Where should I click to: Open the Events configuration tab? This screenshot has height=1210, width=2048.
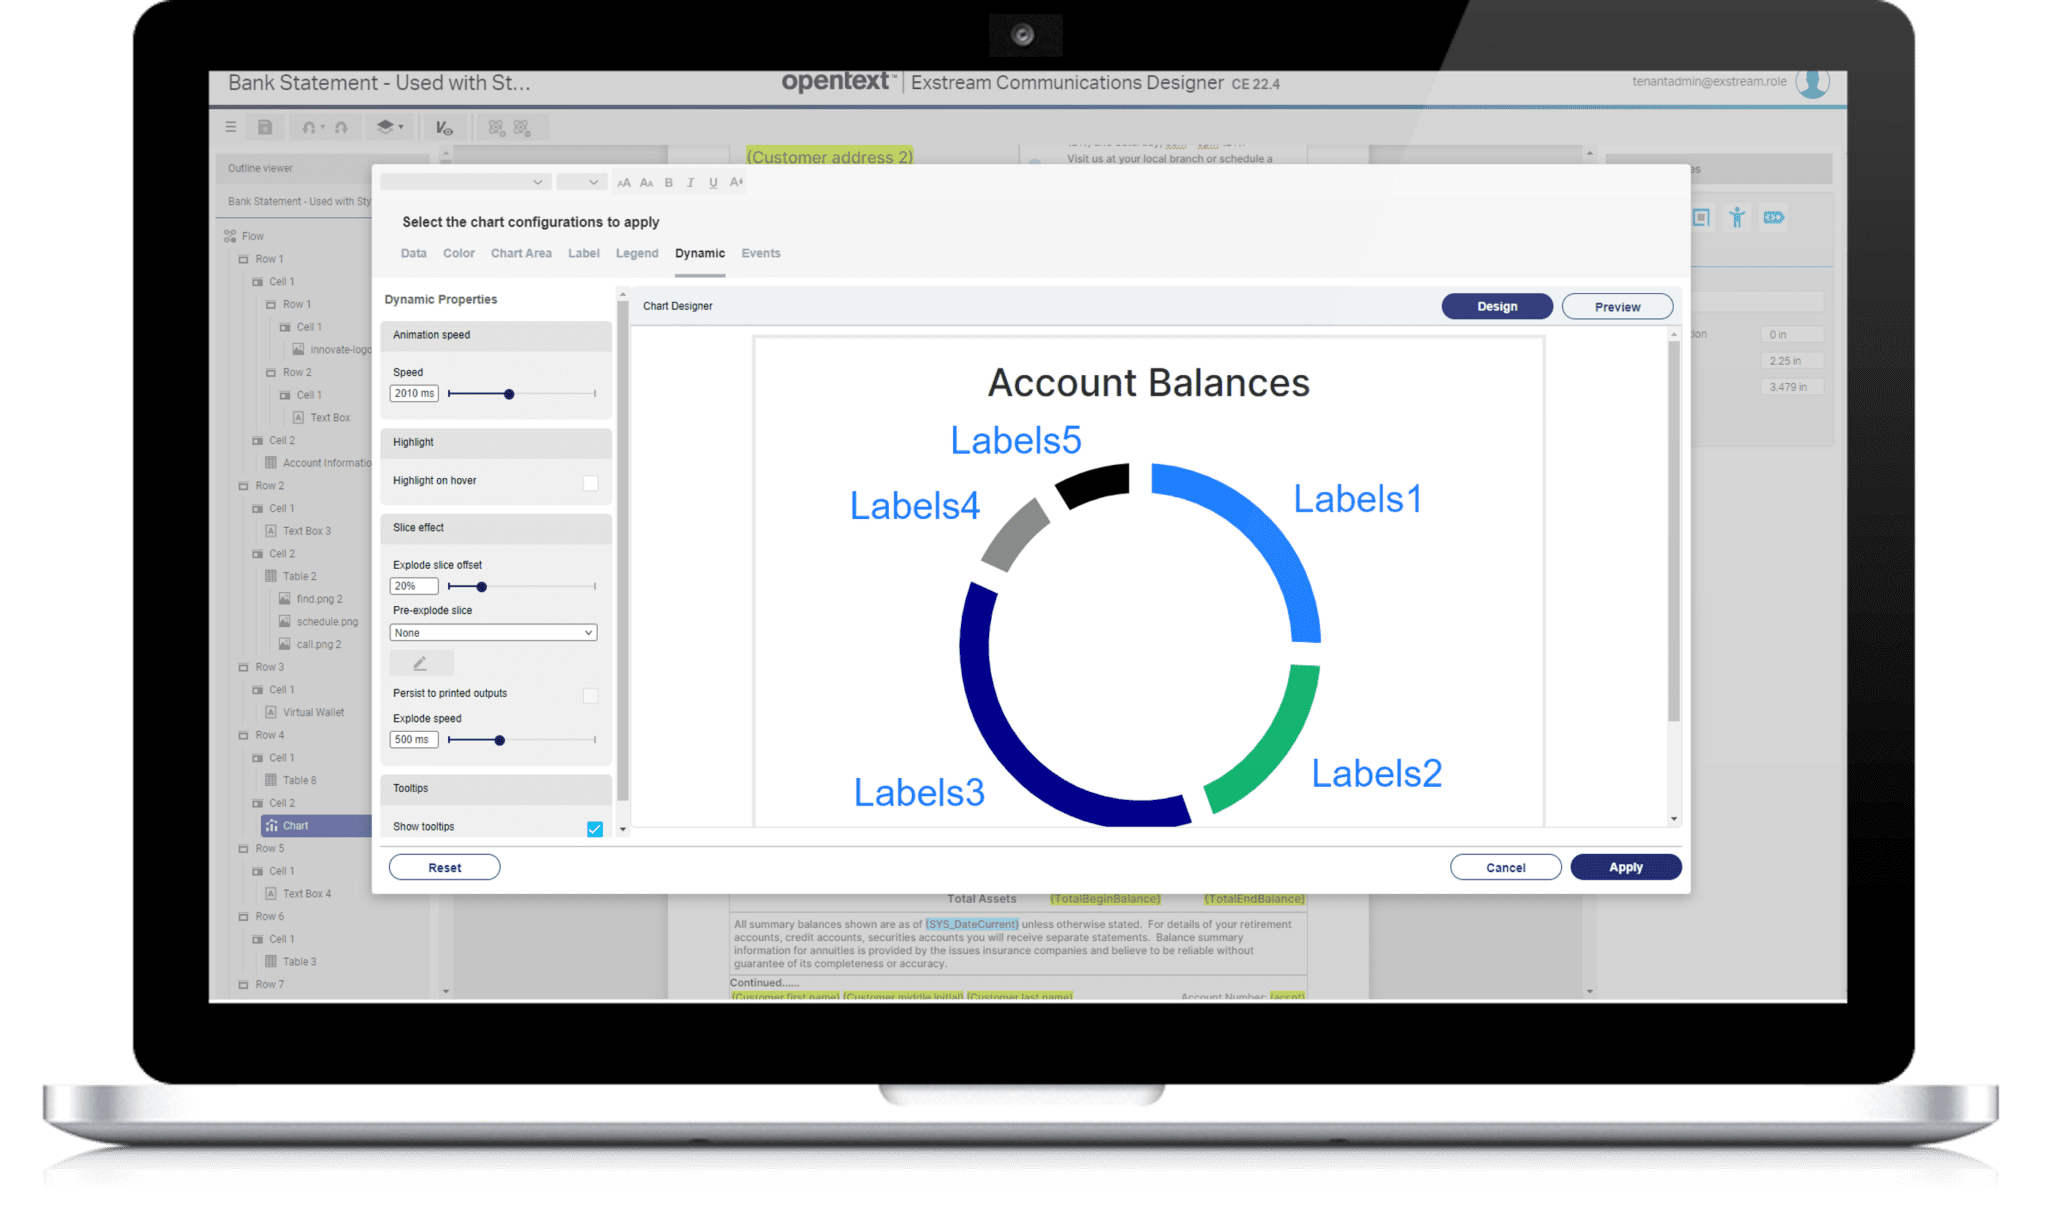click(x=760, y=253)
